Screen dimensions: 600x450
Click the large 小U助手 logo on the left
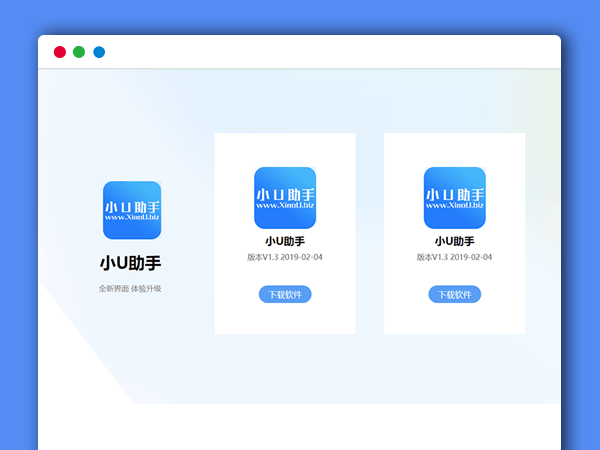click(132, 209)
